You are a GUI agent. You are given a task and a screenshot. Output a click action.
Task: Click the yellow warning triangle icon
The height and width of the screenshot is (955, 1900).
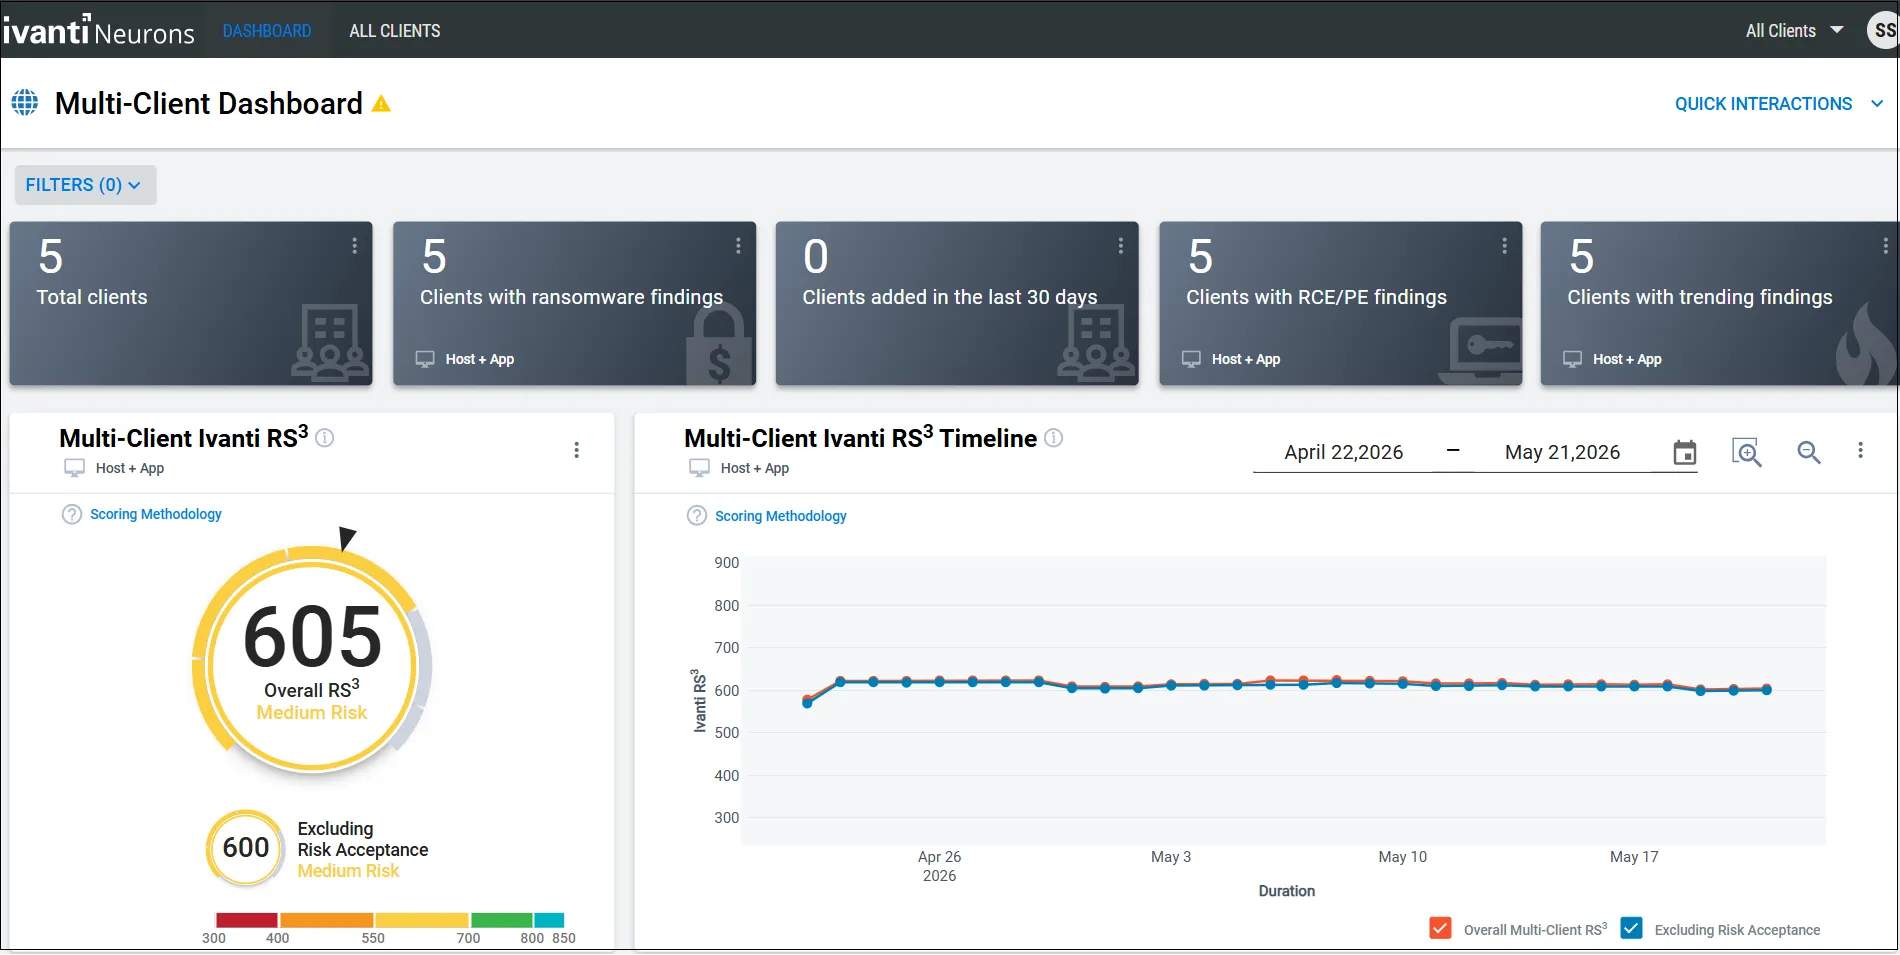pos(381,103)
